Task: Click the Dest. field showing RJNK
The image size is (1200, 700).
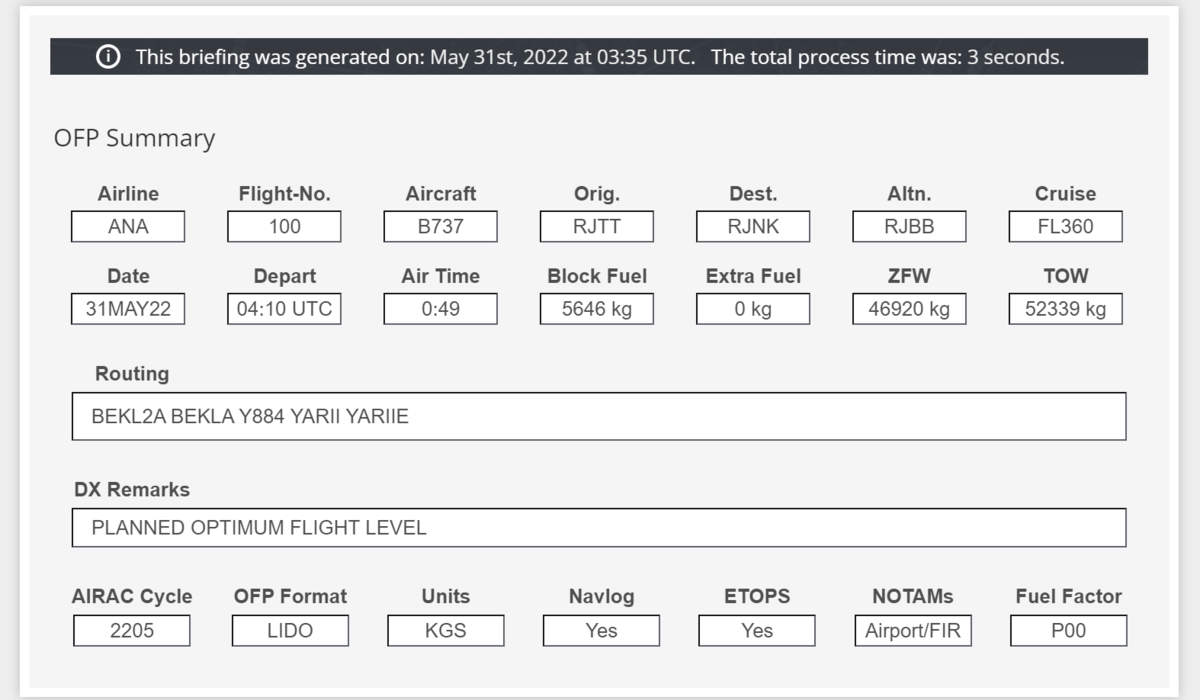Action: click(753, 227)
